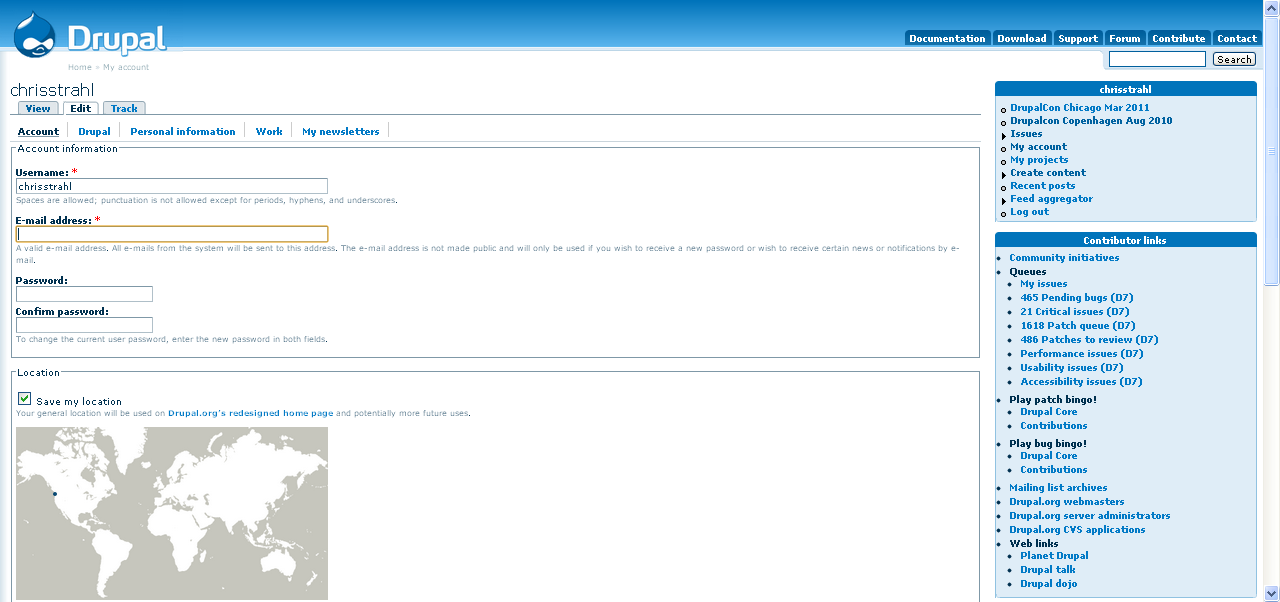Screen dimensions: 1280x602
Task: Focus the E-mail address field
Action: pyautogui.click(x=172, y=234)
